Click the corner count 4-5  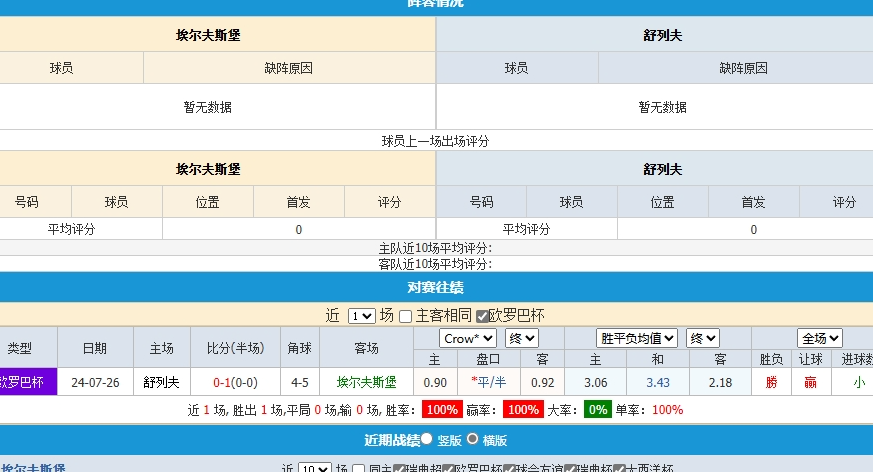pyautogui.click(x=300, y=383)
